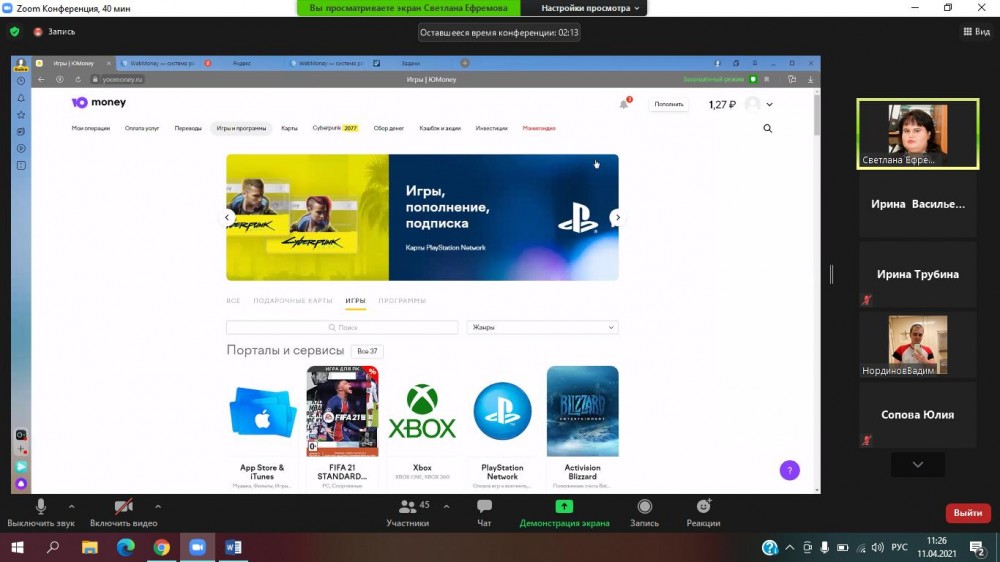Open the Reactions (Реакции) menu
The width and height of the screenshot is (1000, 562).
point(703,508)
